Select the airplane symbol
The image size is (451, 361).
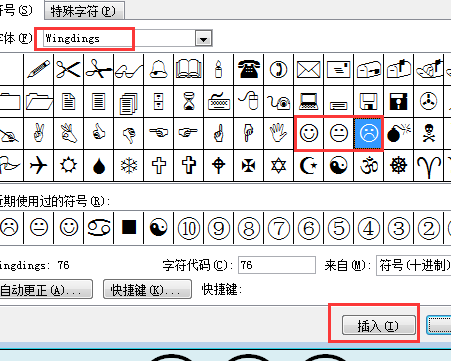click(x=39, y=165)
